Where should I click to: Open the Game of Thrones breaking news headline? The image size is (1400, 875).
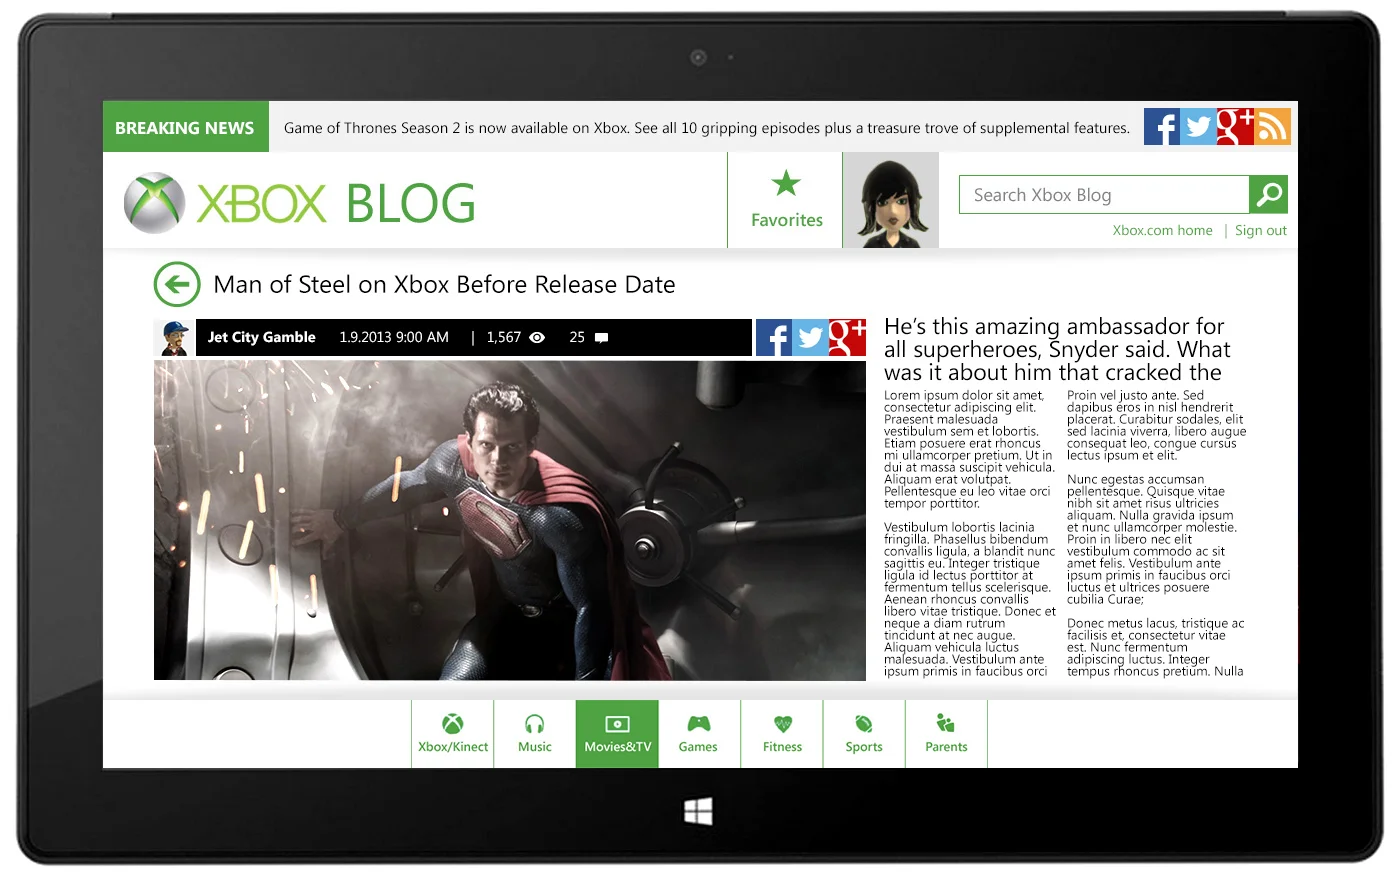706,128
